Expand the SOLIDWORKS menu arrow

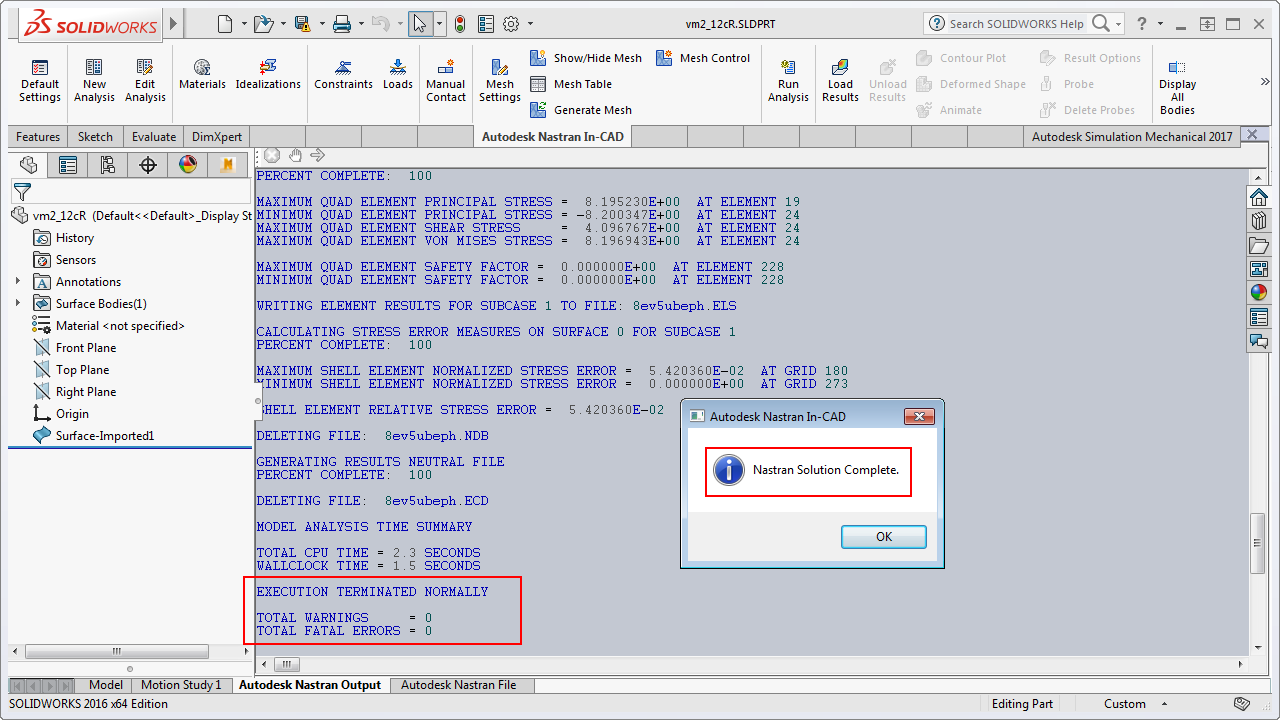[174, 23]
